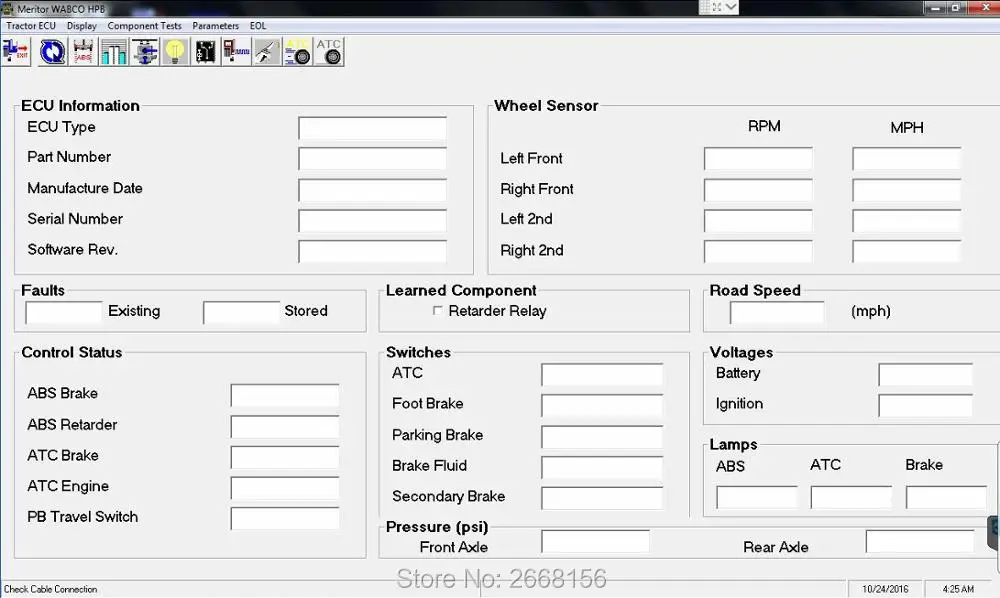1000x598 pixels.
Task: Open the EOL menu
Action: click(x=258, y=26)
